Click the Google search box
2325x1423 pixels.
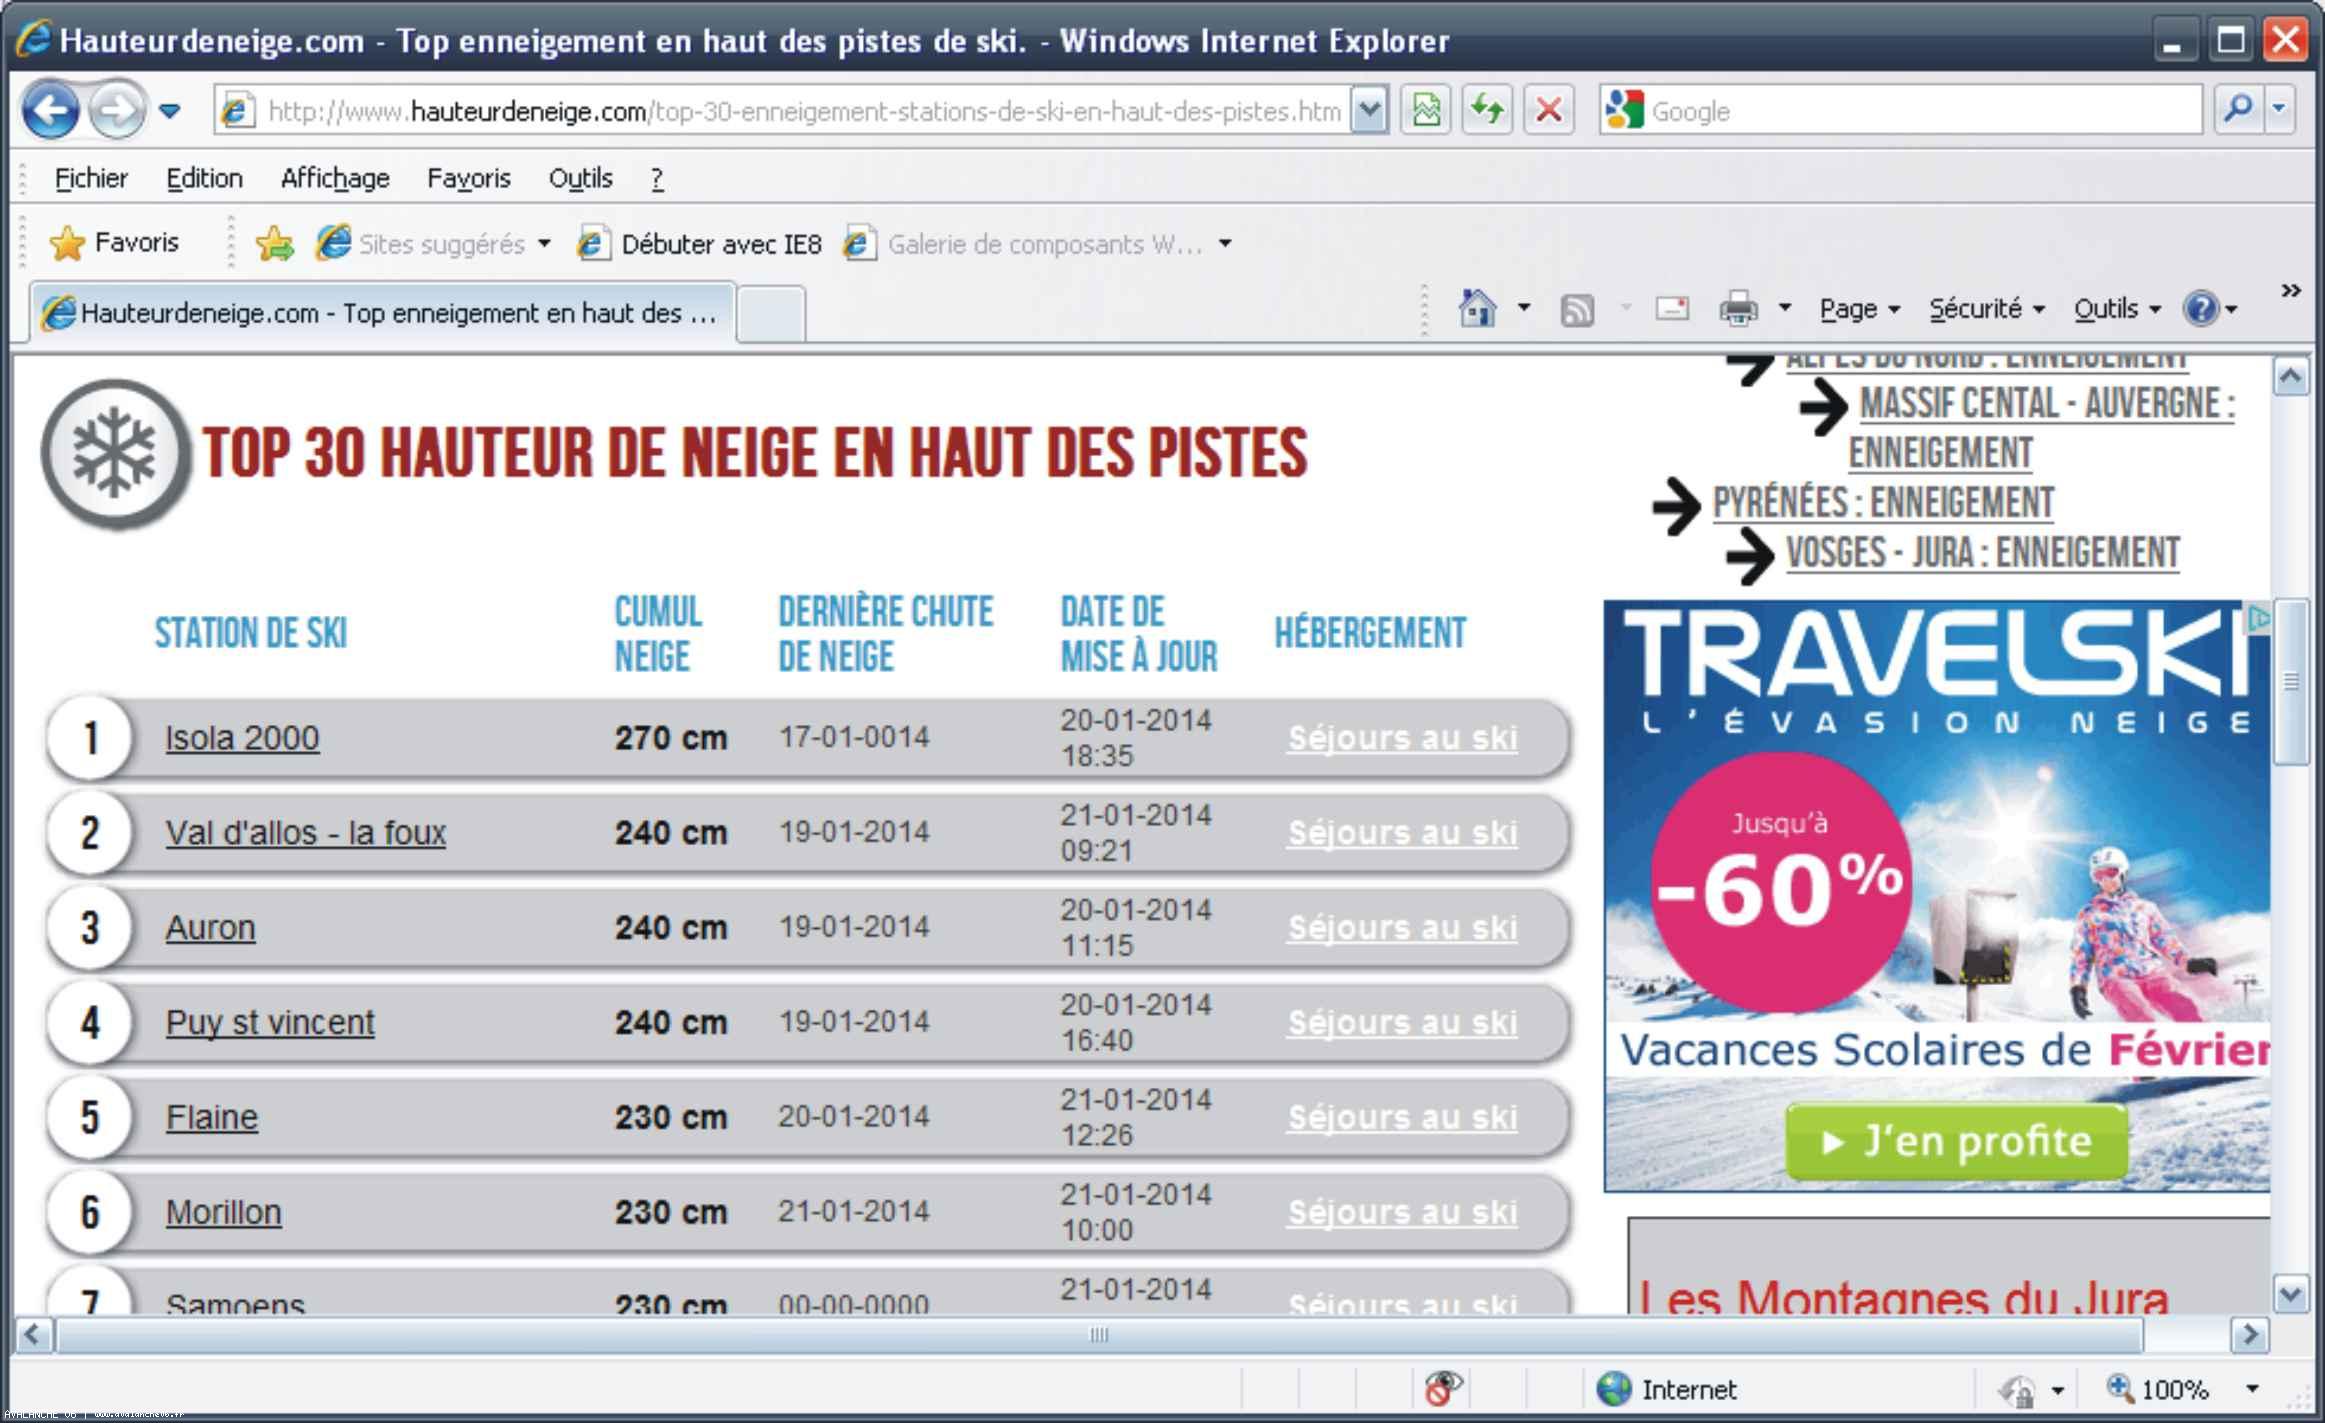point(1900,110)
